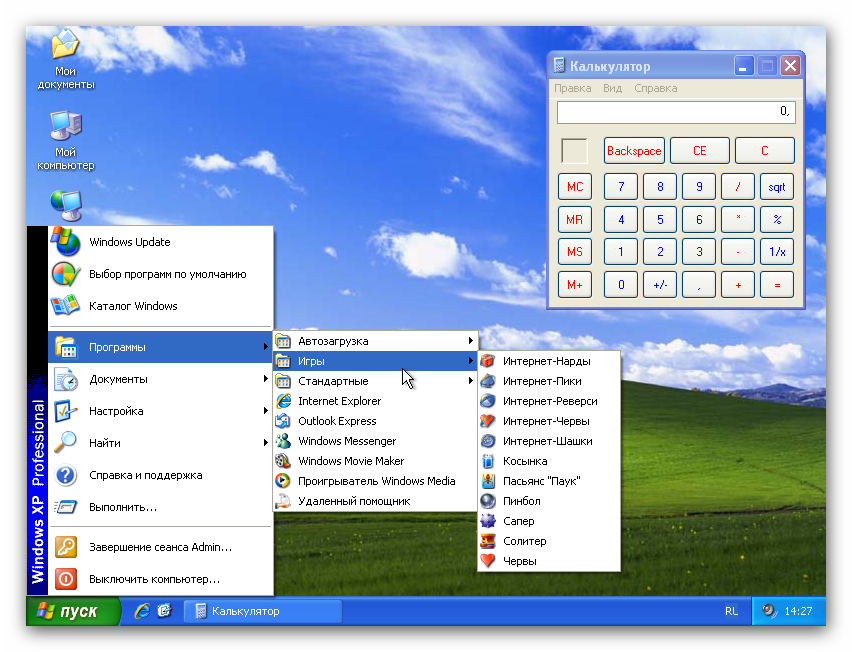Click Internet Explorer quick launch icon in taskbar
This screenshot has height=652, width=852.
click(143, 610)
